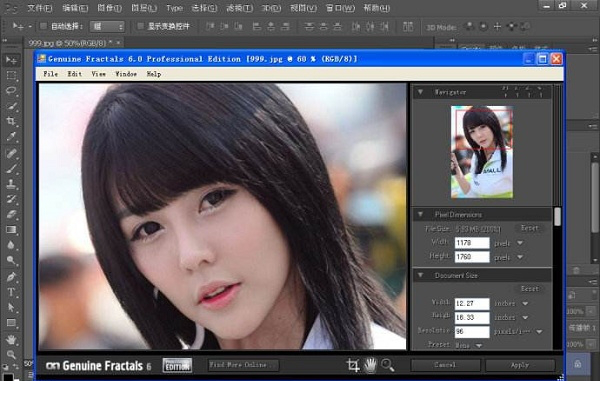The image size is (600, 396).
Task: Click the 3D Mode rotate icon
Action: (x=469, y=26)
